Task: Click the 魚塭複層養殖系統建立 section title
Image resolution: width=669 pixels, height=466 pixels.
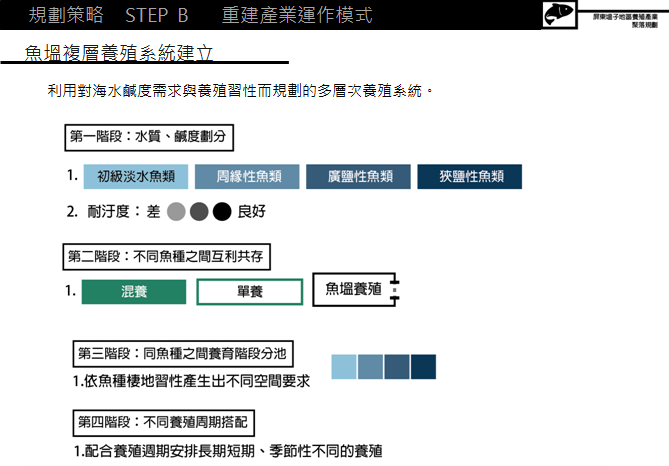Action: pyautogui.click(x=118, y=53)
